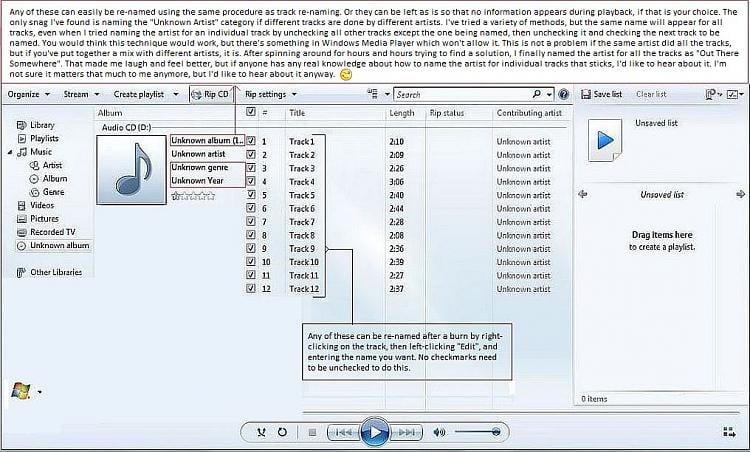Click the Videos icon
Viewport: 750px width, 452px height.
tap(21, 206)
